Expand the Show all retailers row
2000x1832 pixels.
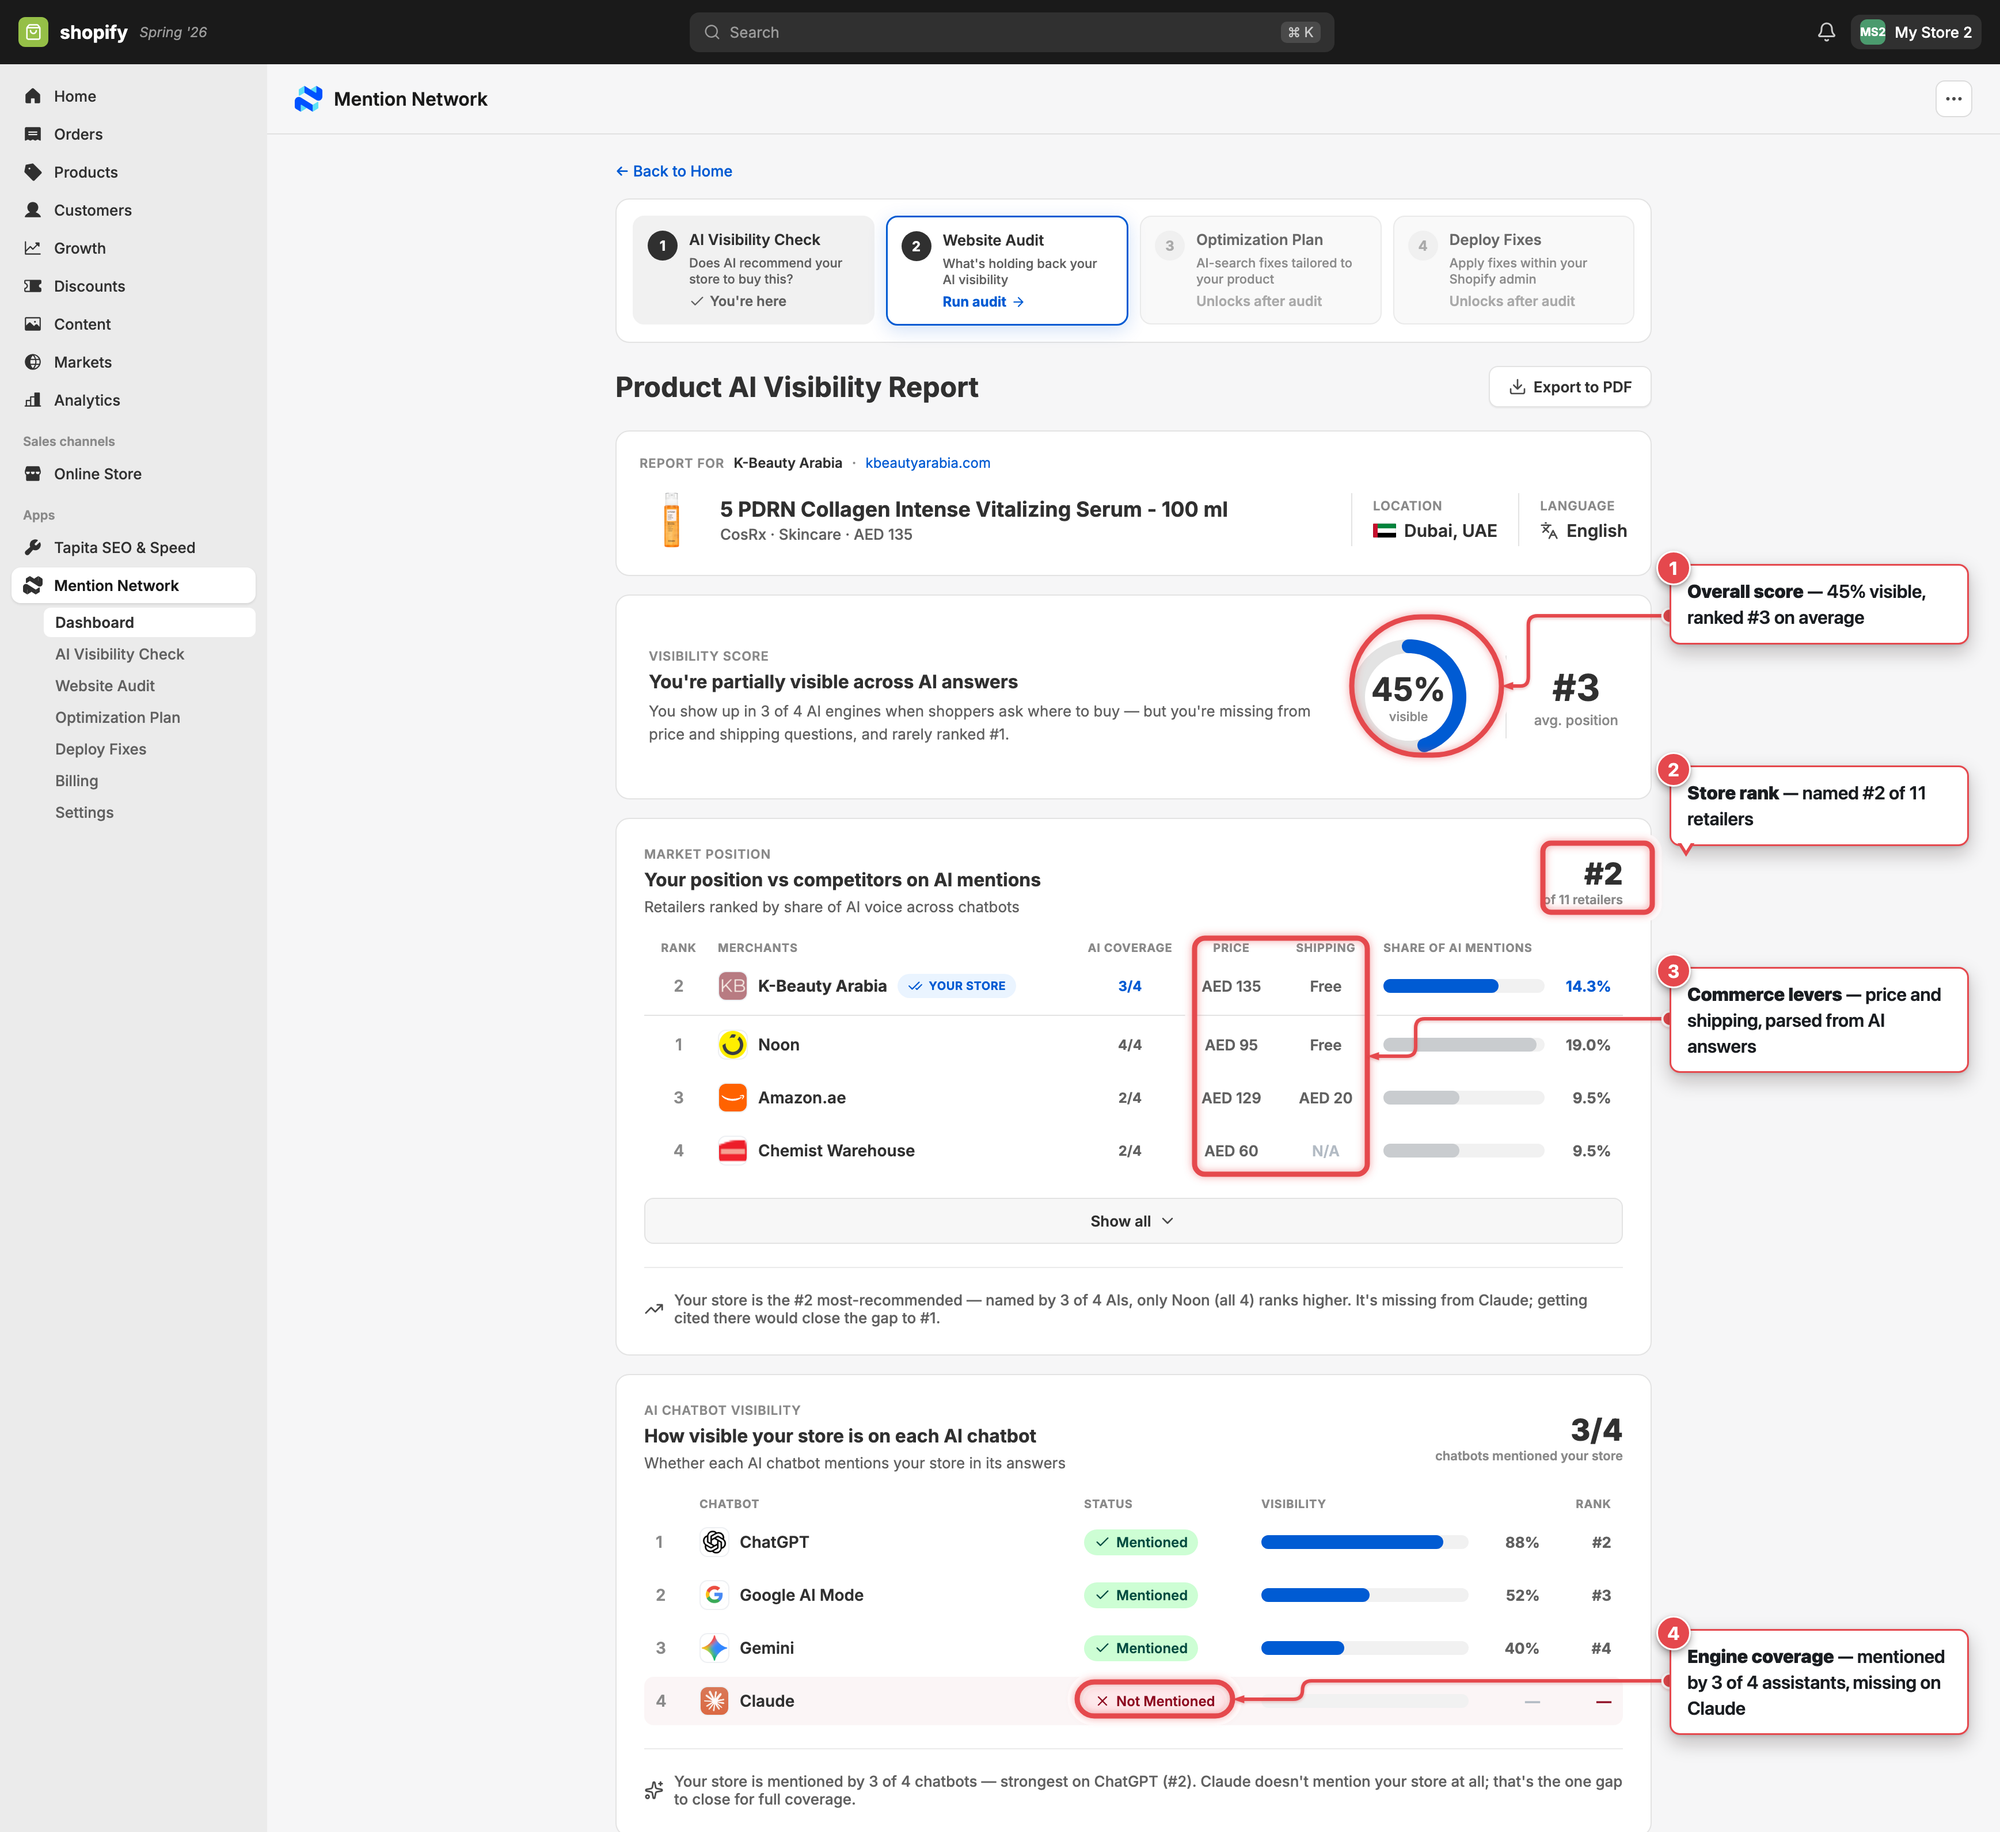(1132, 1221)
